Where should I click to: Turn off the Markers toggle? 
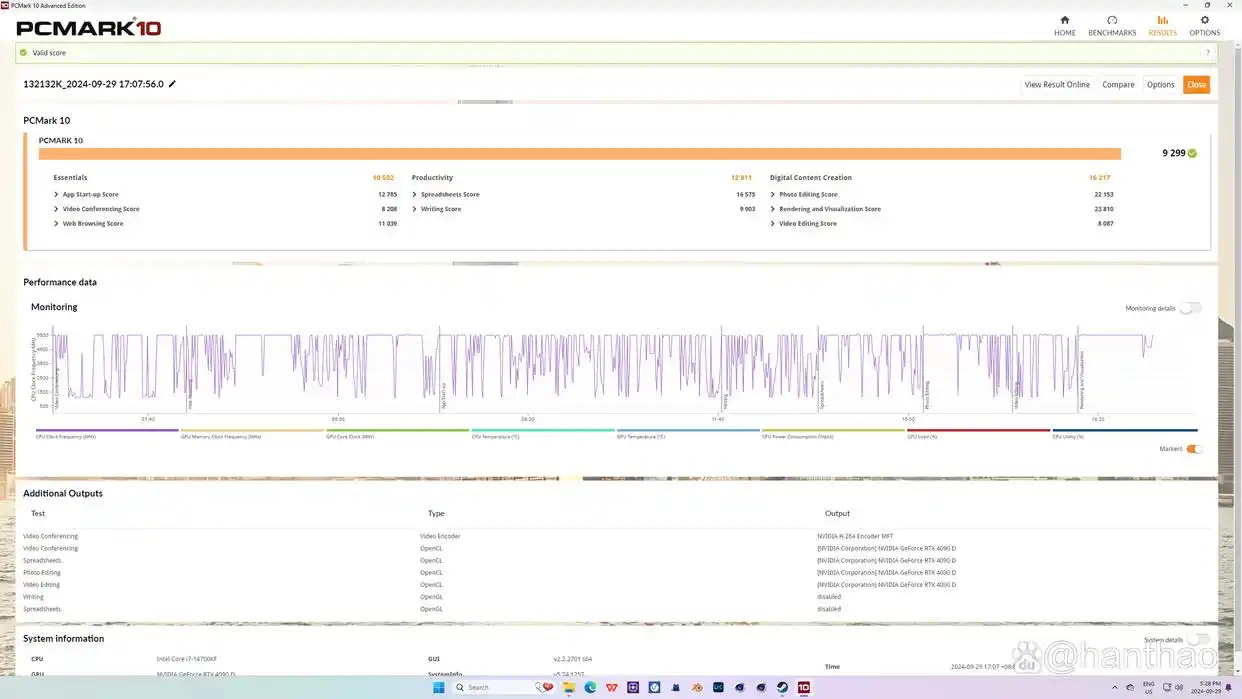pos(1194,449)
